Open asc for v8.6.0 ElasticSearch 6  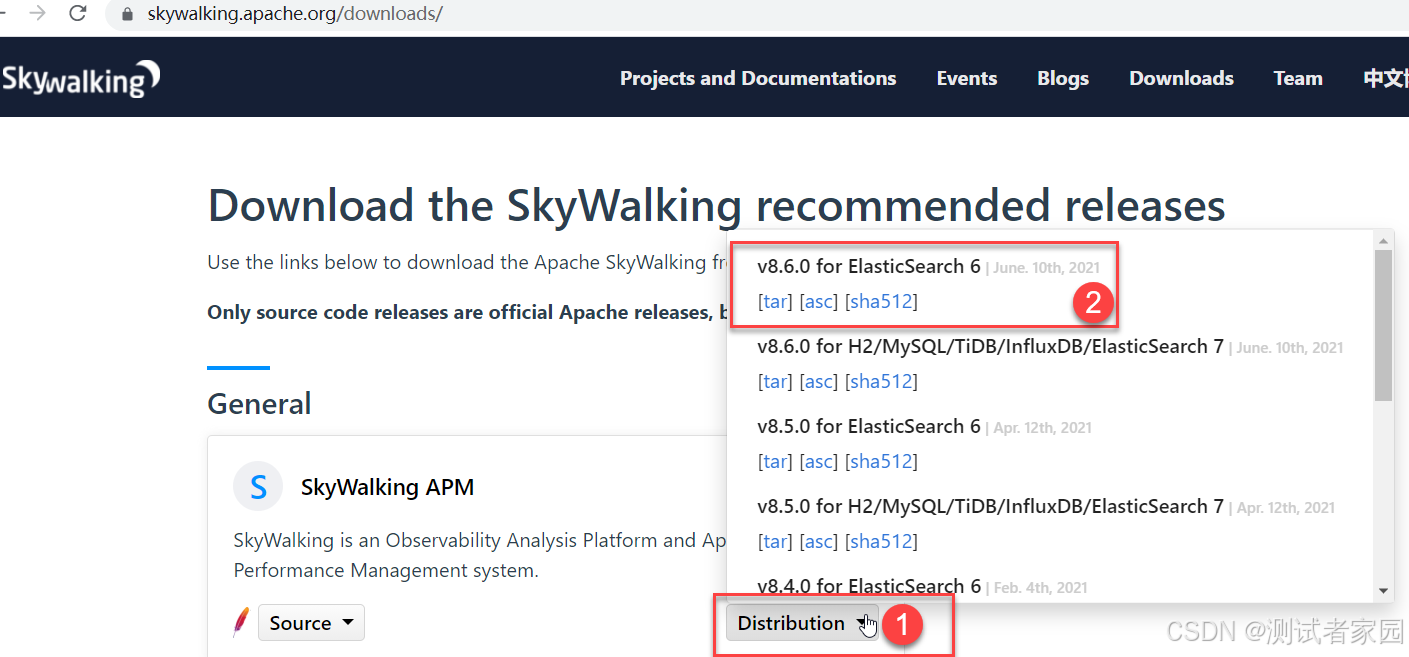click(819, 301)
